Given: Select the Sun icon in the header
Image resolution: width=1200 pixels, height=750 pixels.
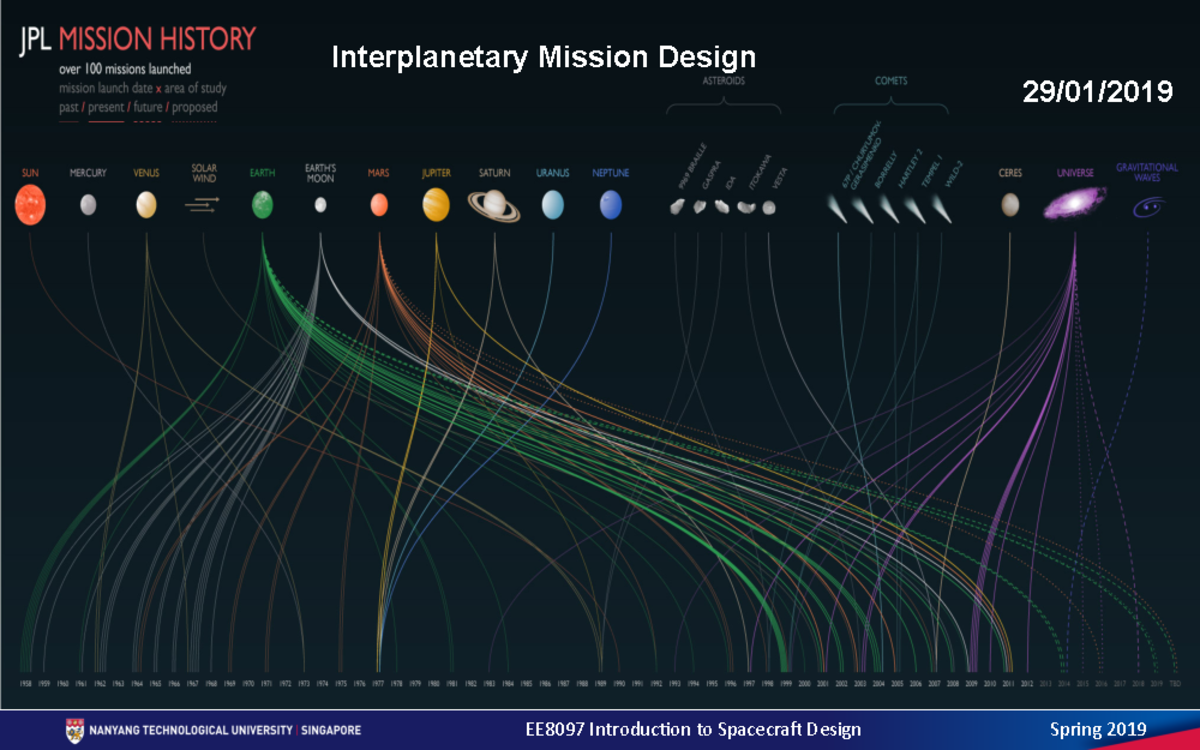Looking at the screenshot, I should [31, 205].
